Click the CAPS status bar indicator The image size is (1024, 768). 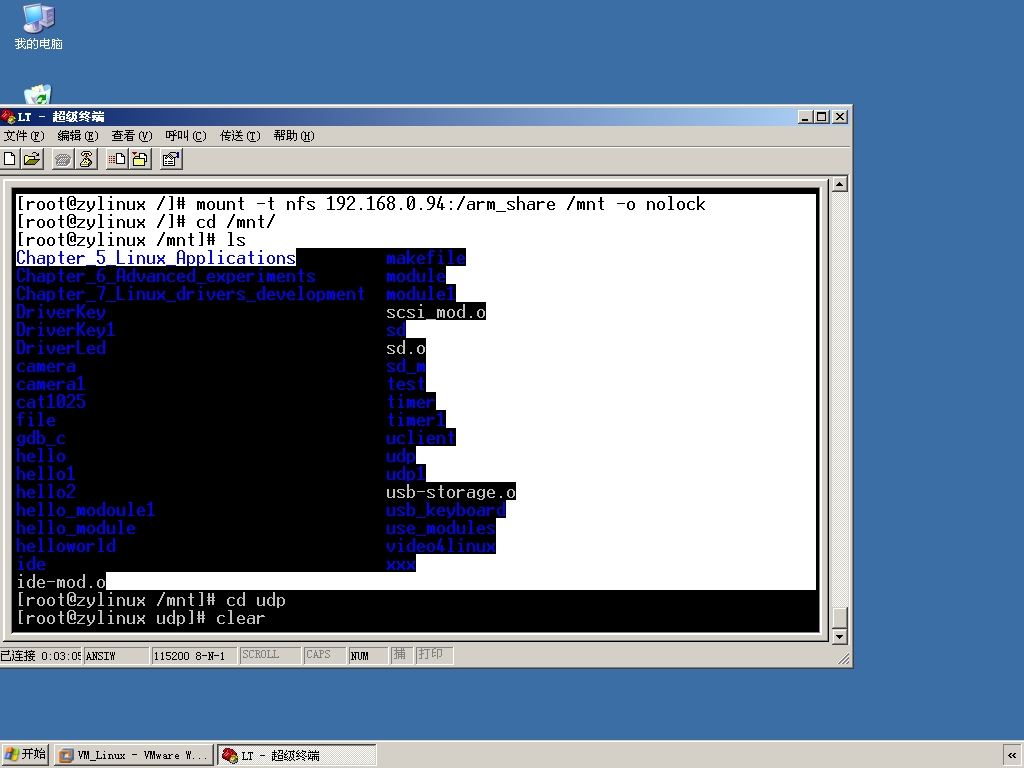tap(325, 655)
